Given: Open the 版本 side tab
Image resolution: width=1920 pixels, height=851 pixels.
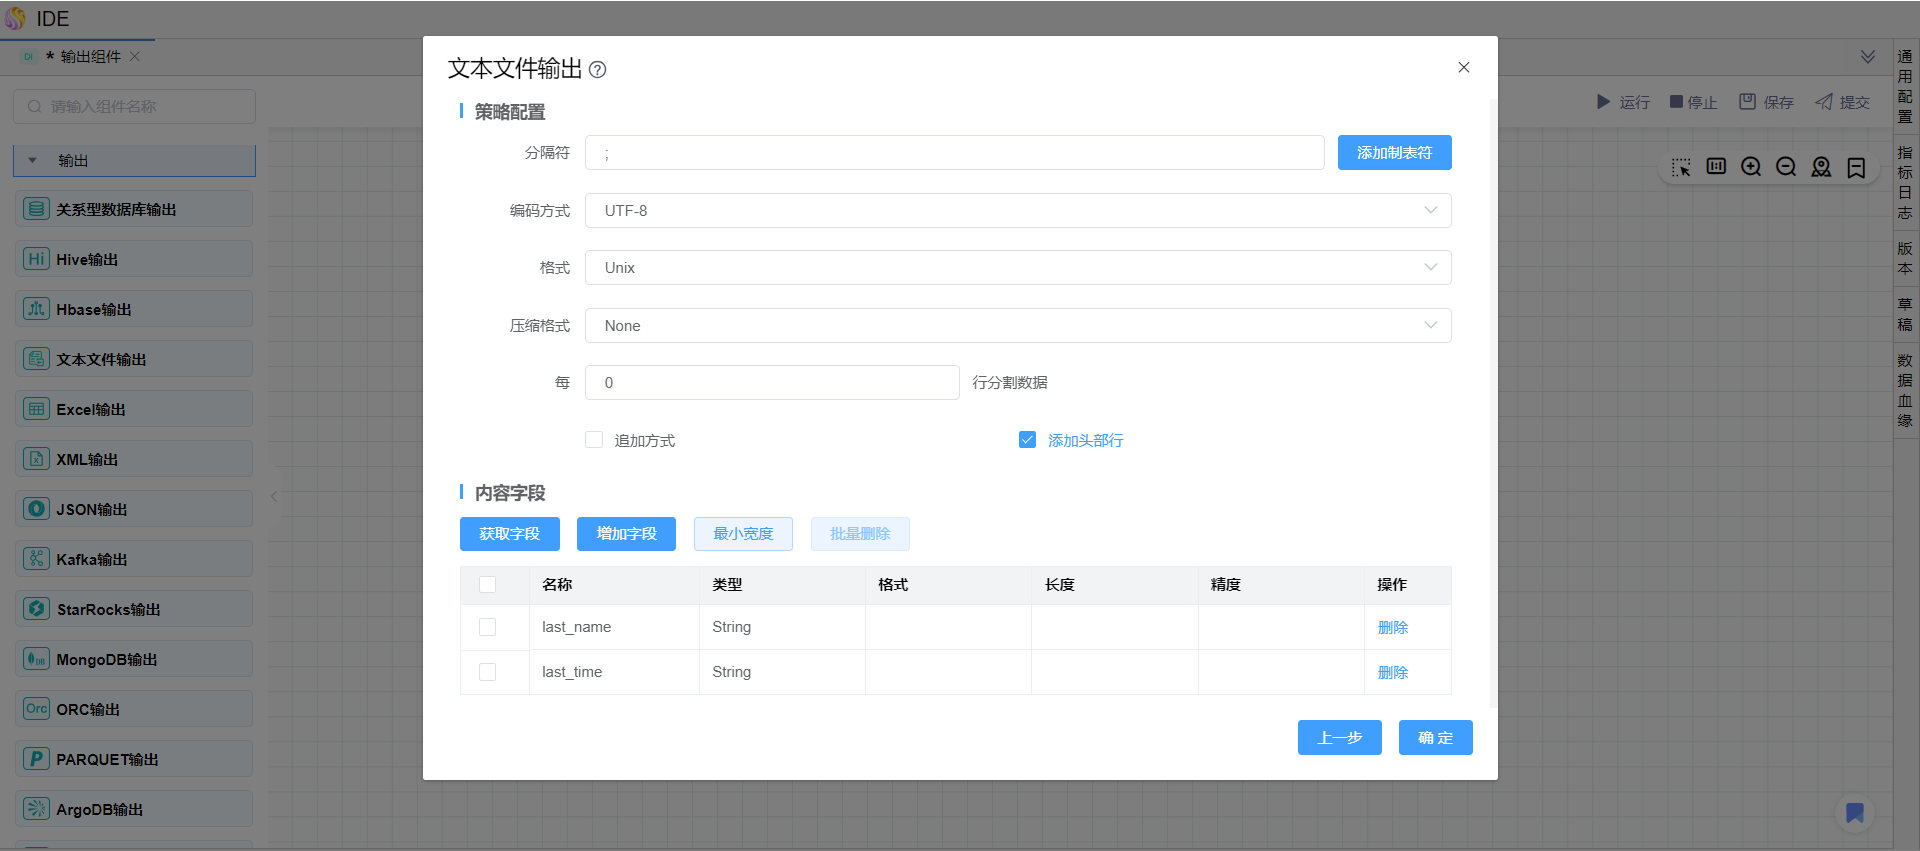Looking at the screenshot, I should [x=1905, y=258].
